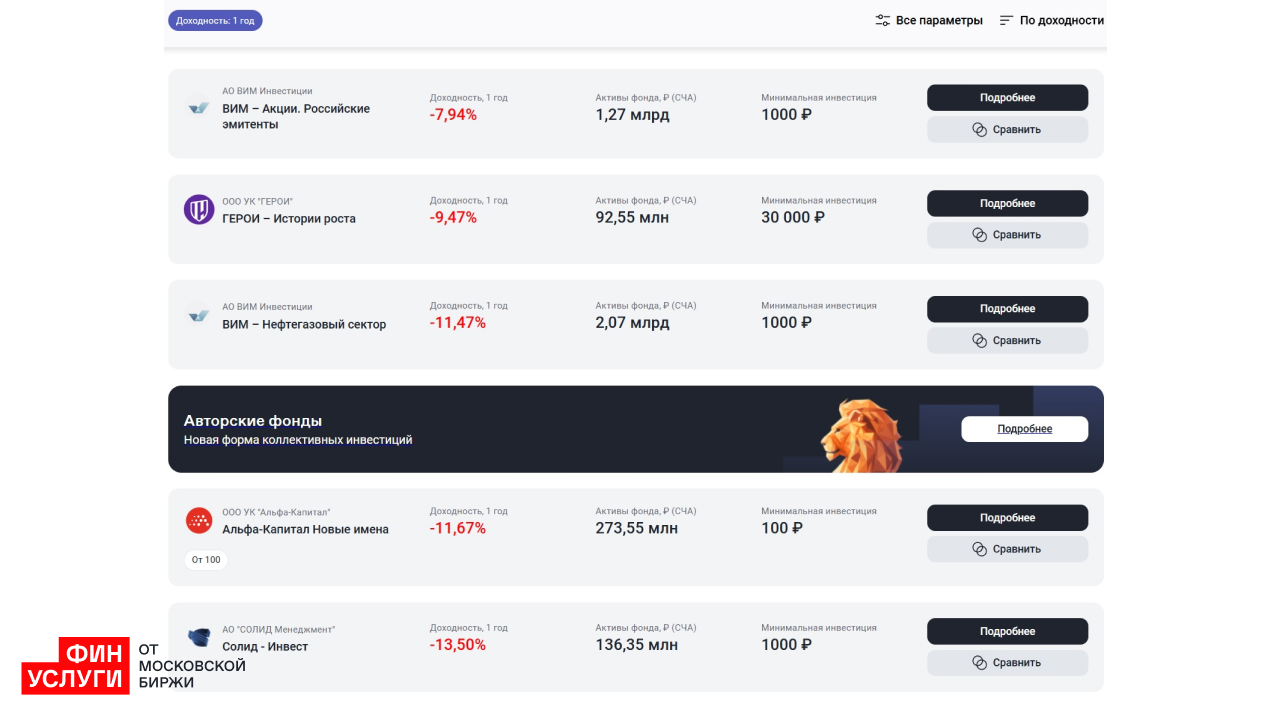Open the 'Солид - Инвест' fund name

[x=265, y=647]
